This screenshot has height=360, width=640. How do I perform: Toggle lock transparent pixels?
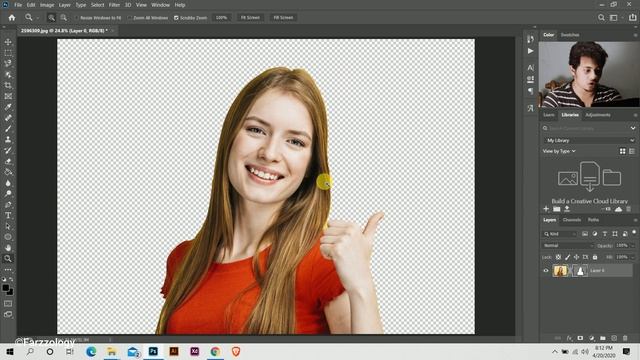pos(558,257)
